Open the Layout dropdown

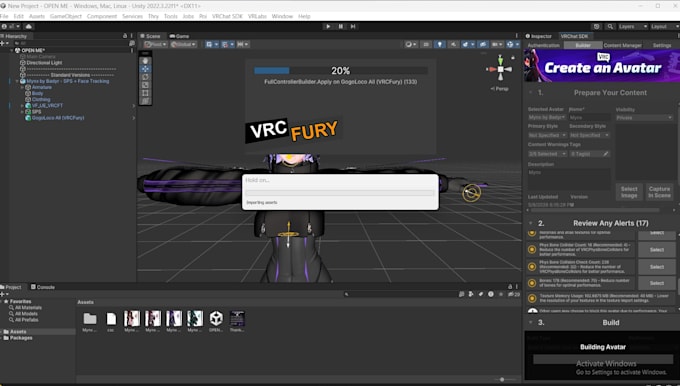coord(664,26)
